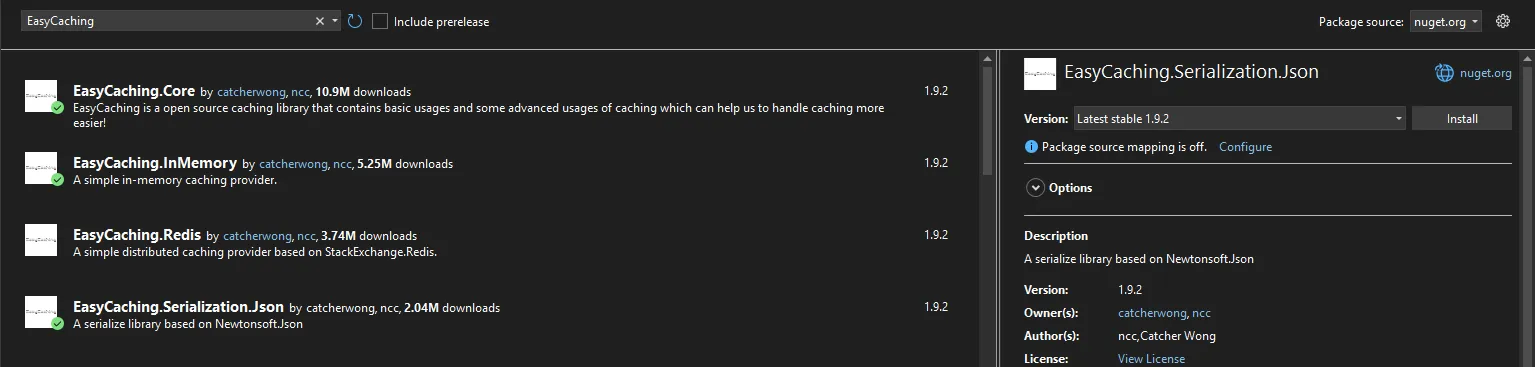Click the catcherwong owner link in details
1535x367 pixels.
click(1152, 313)
